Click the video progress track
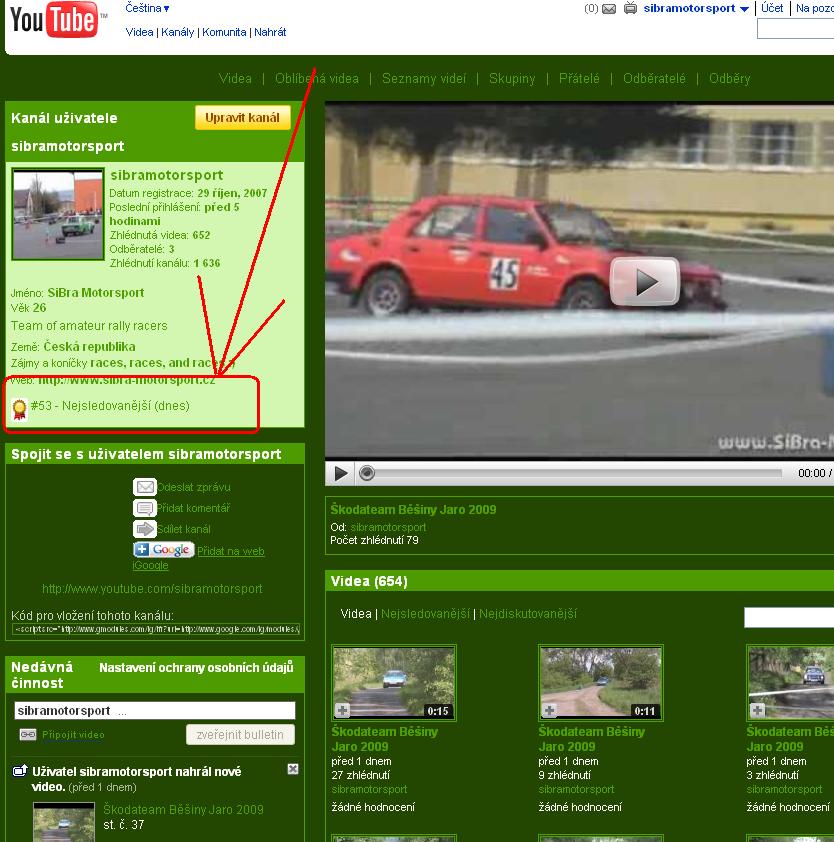 (x=577, y=473)
